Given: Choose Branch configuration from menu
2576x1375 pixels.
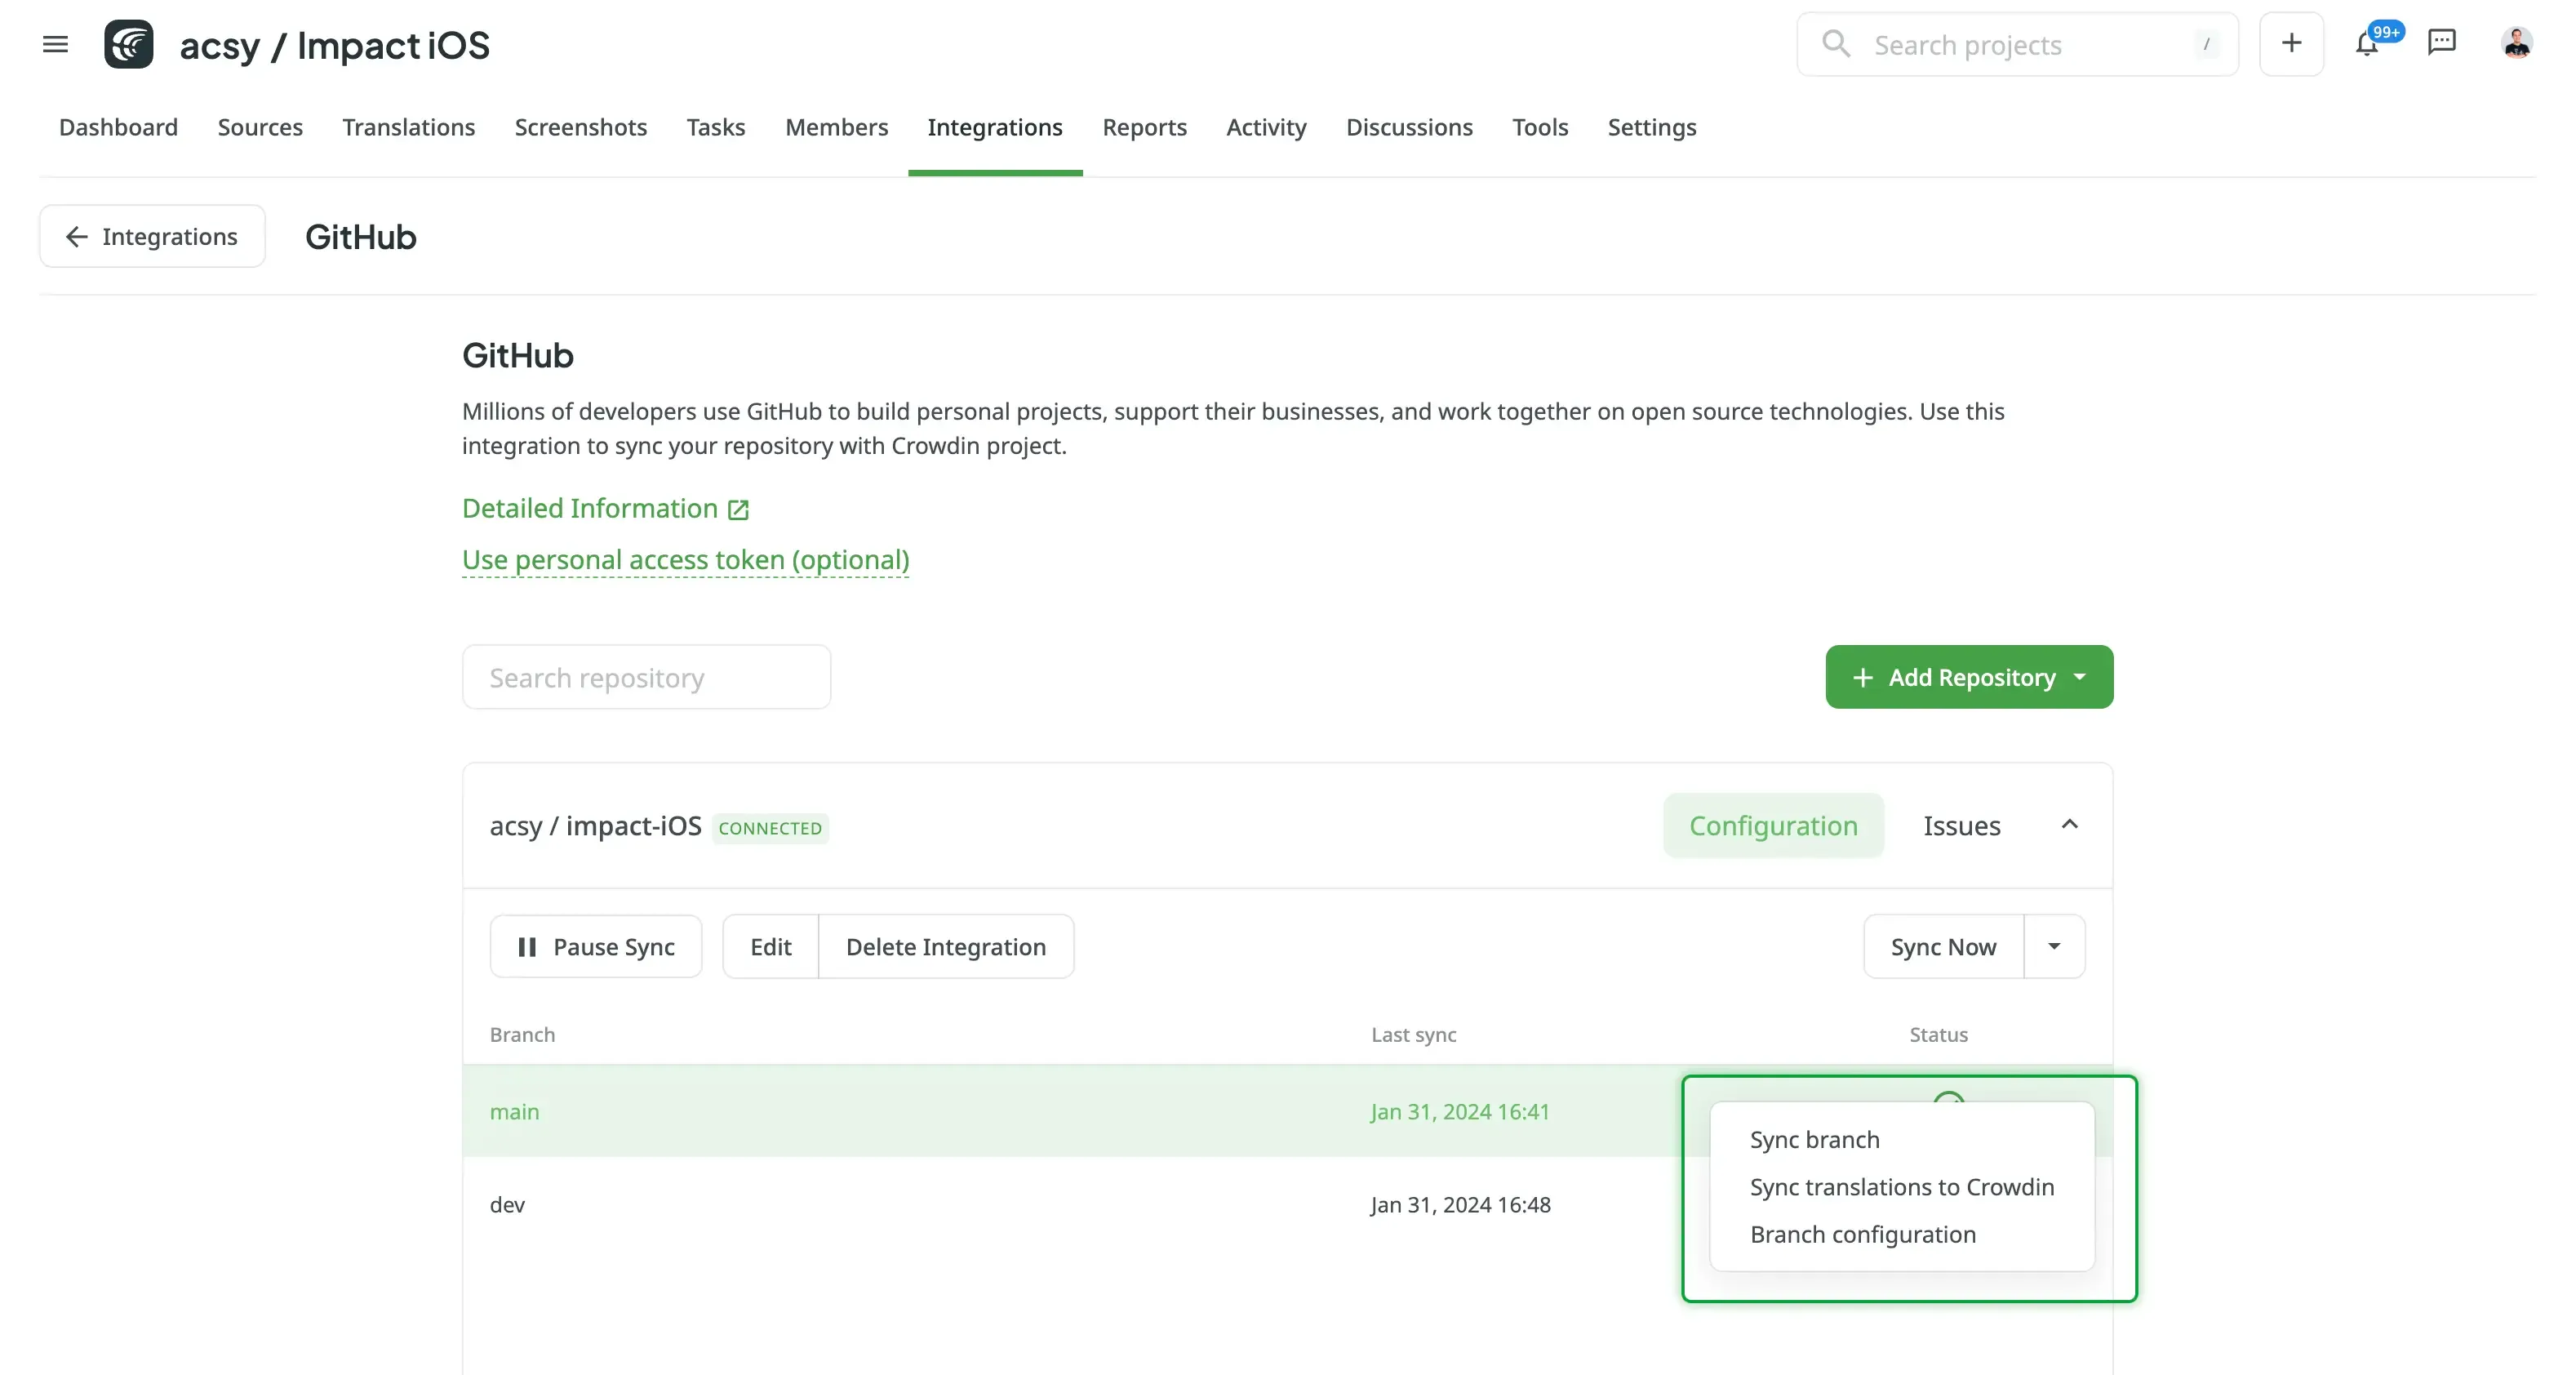Looking at the screenshot, I should point(1862,1234).
